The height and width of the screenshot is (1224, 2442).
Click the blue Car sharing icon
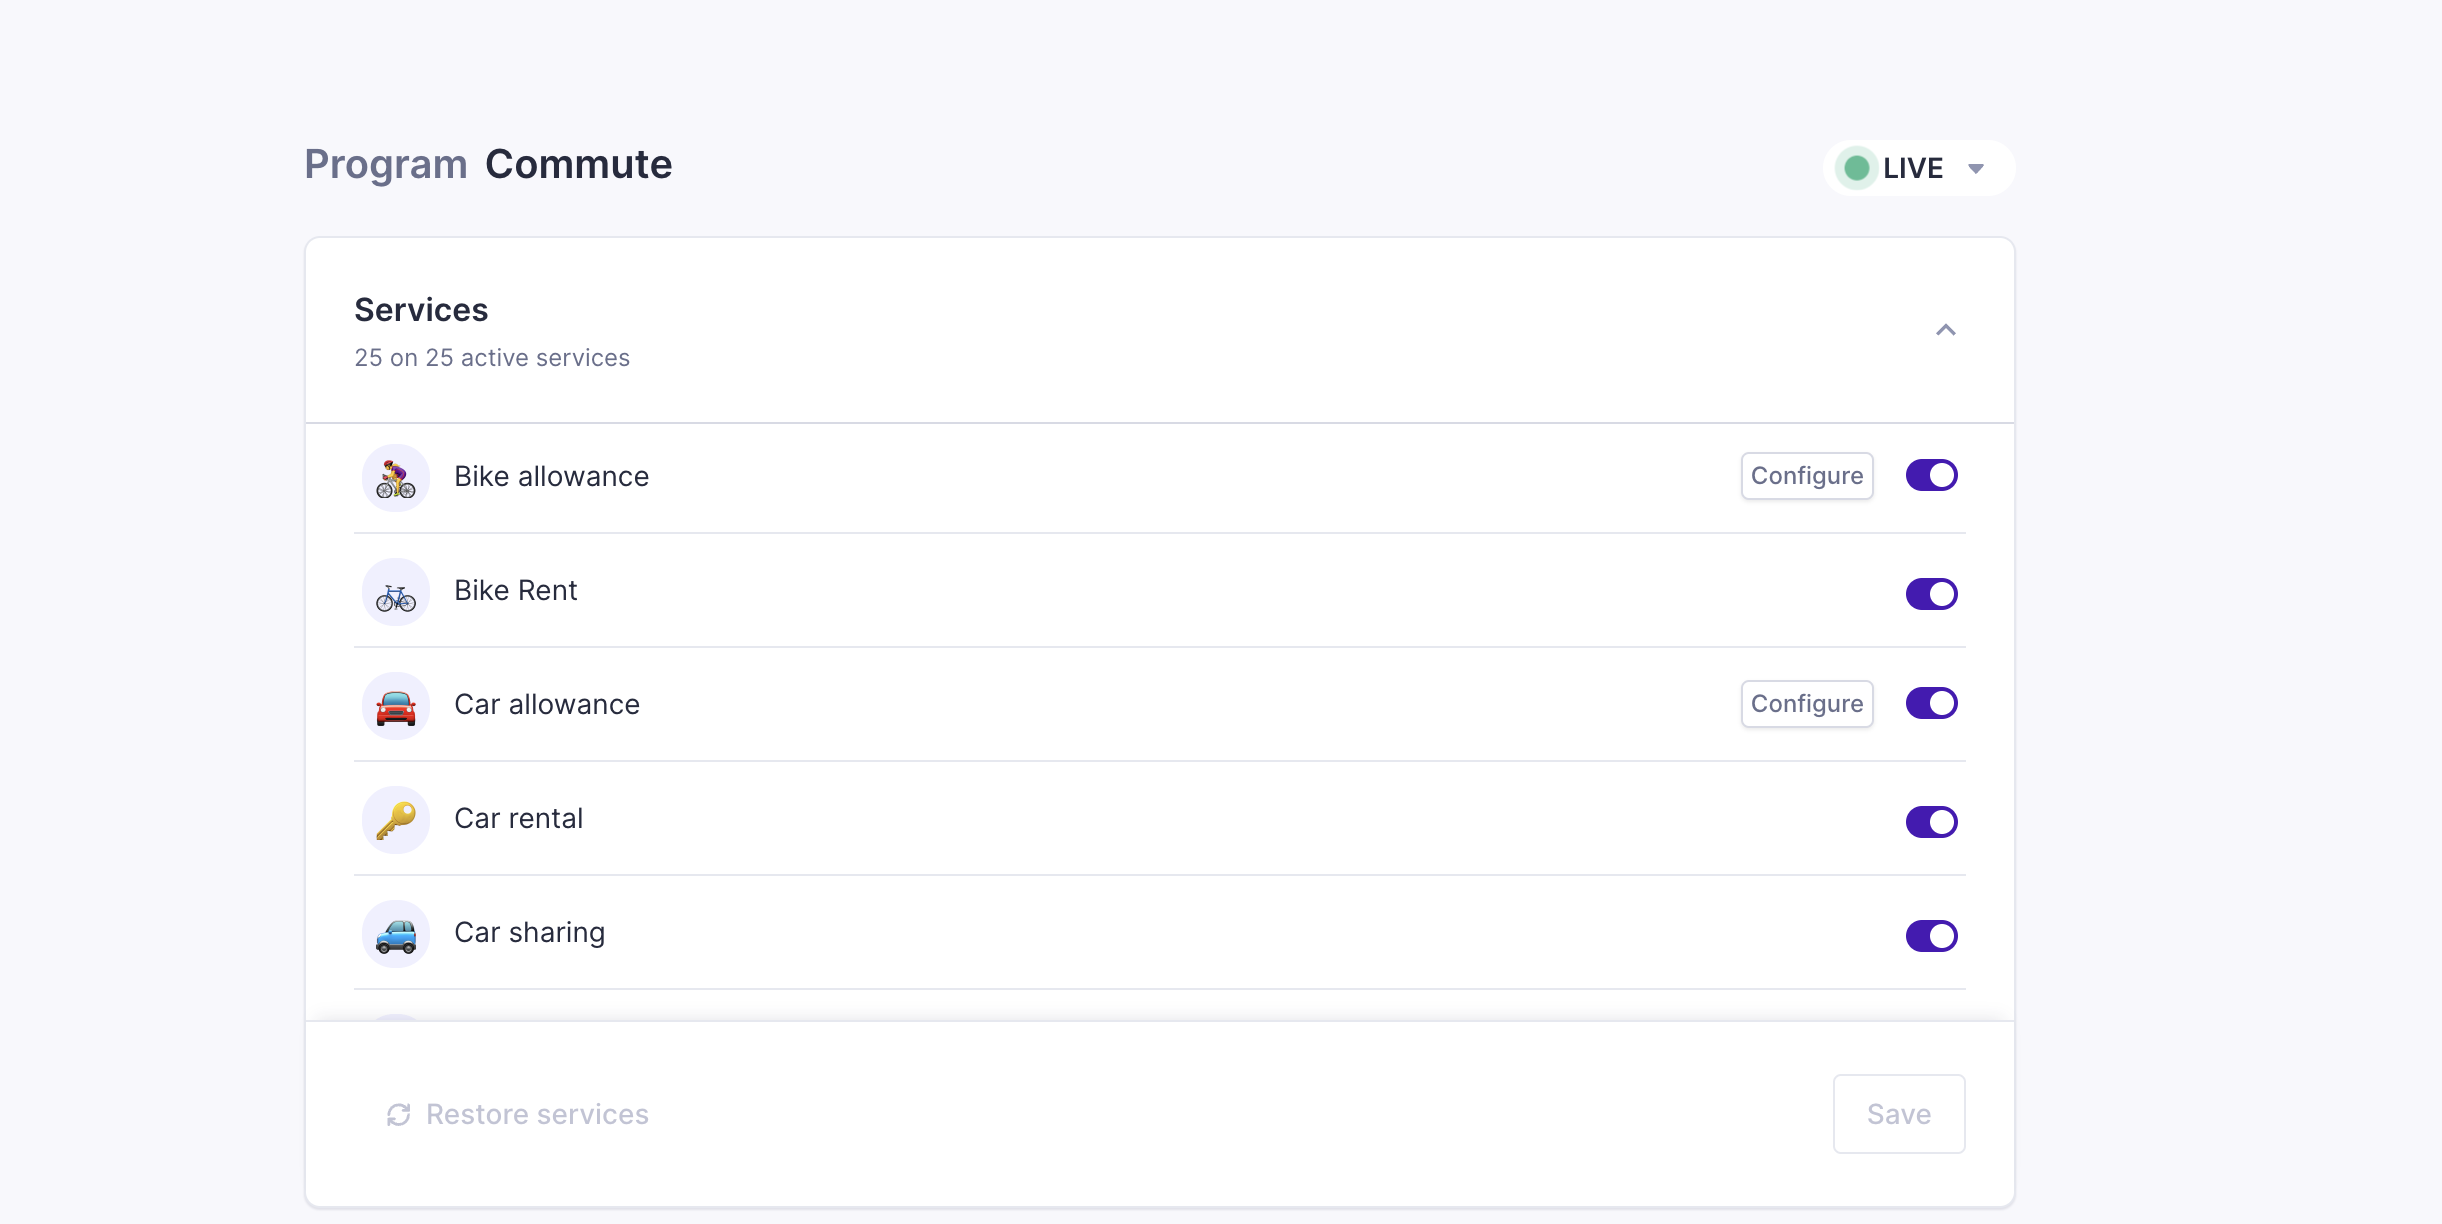coord(396,935)
